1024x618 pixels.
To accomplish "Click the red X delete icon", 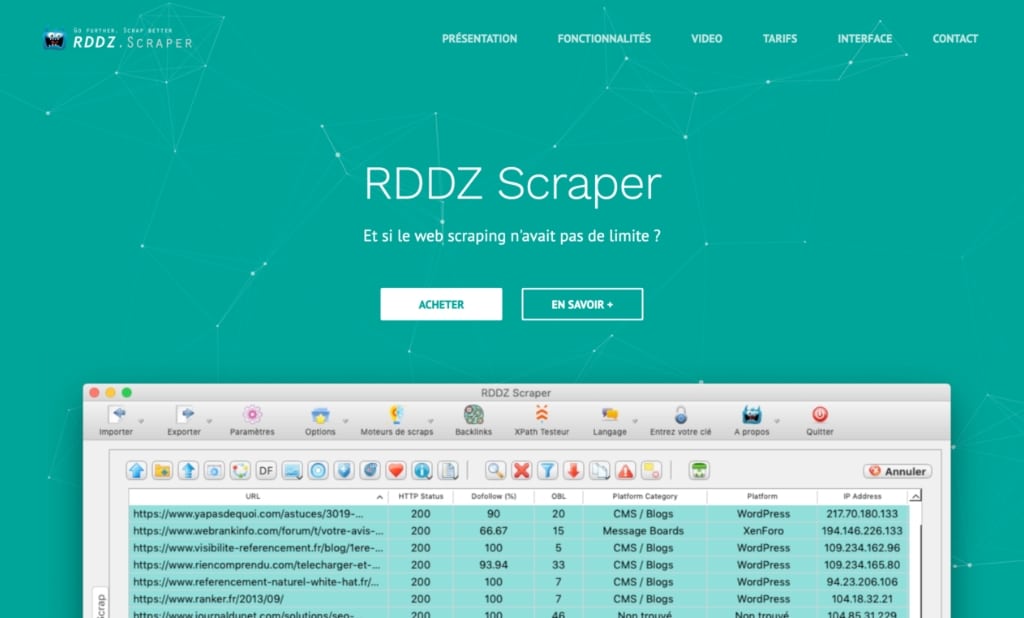I will [x=521, y=470].
